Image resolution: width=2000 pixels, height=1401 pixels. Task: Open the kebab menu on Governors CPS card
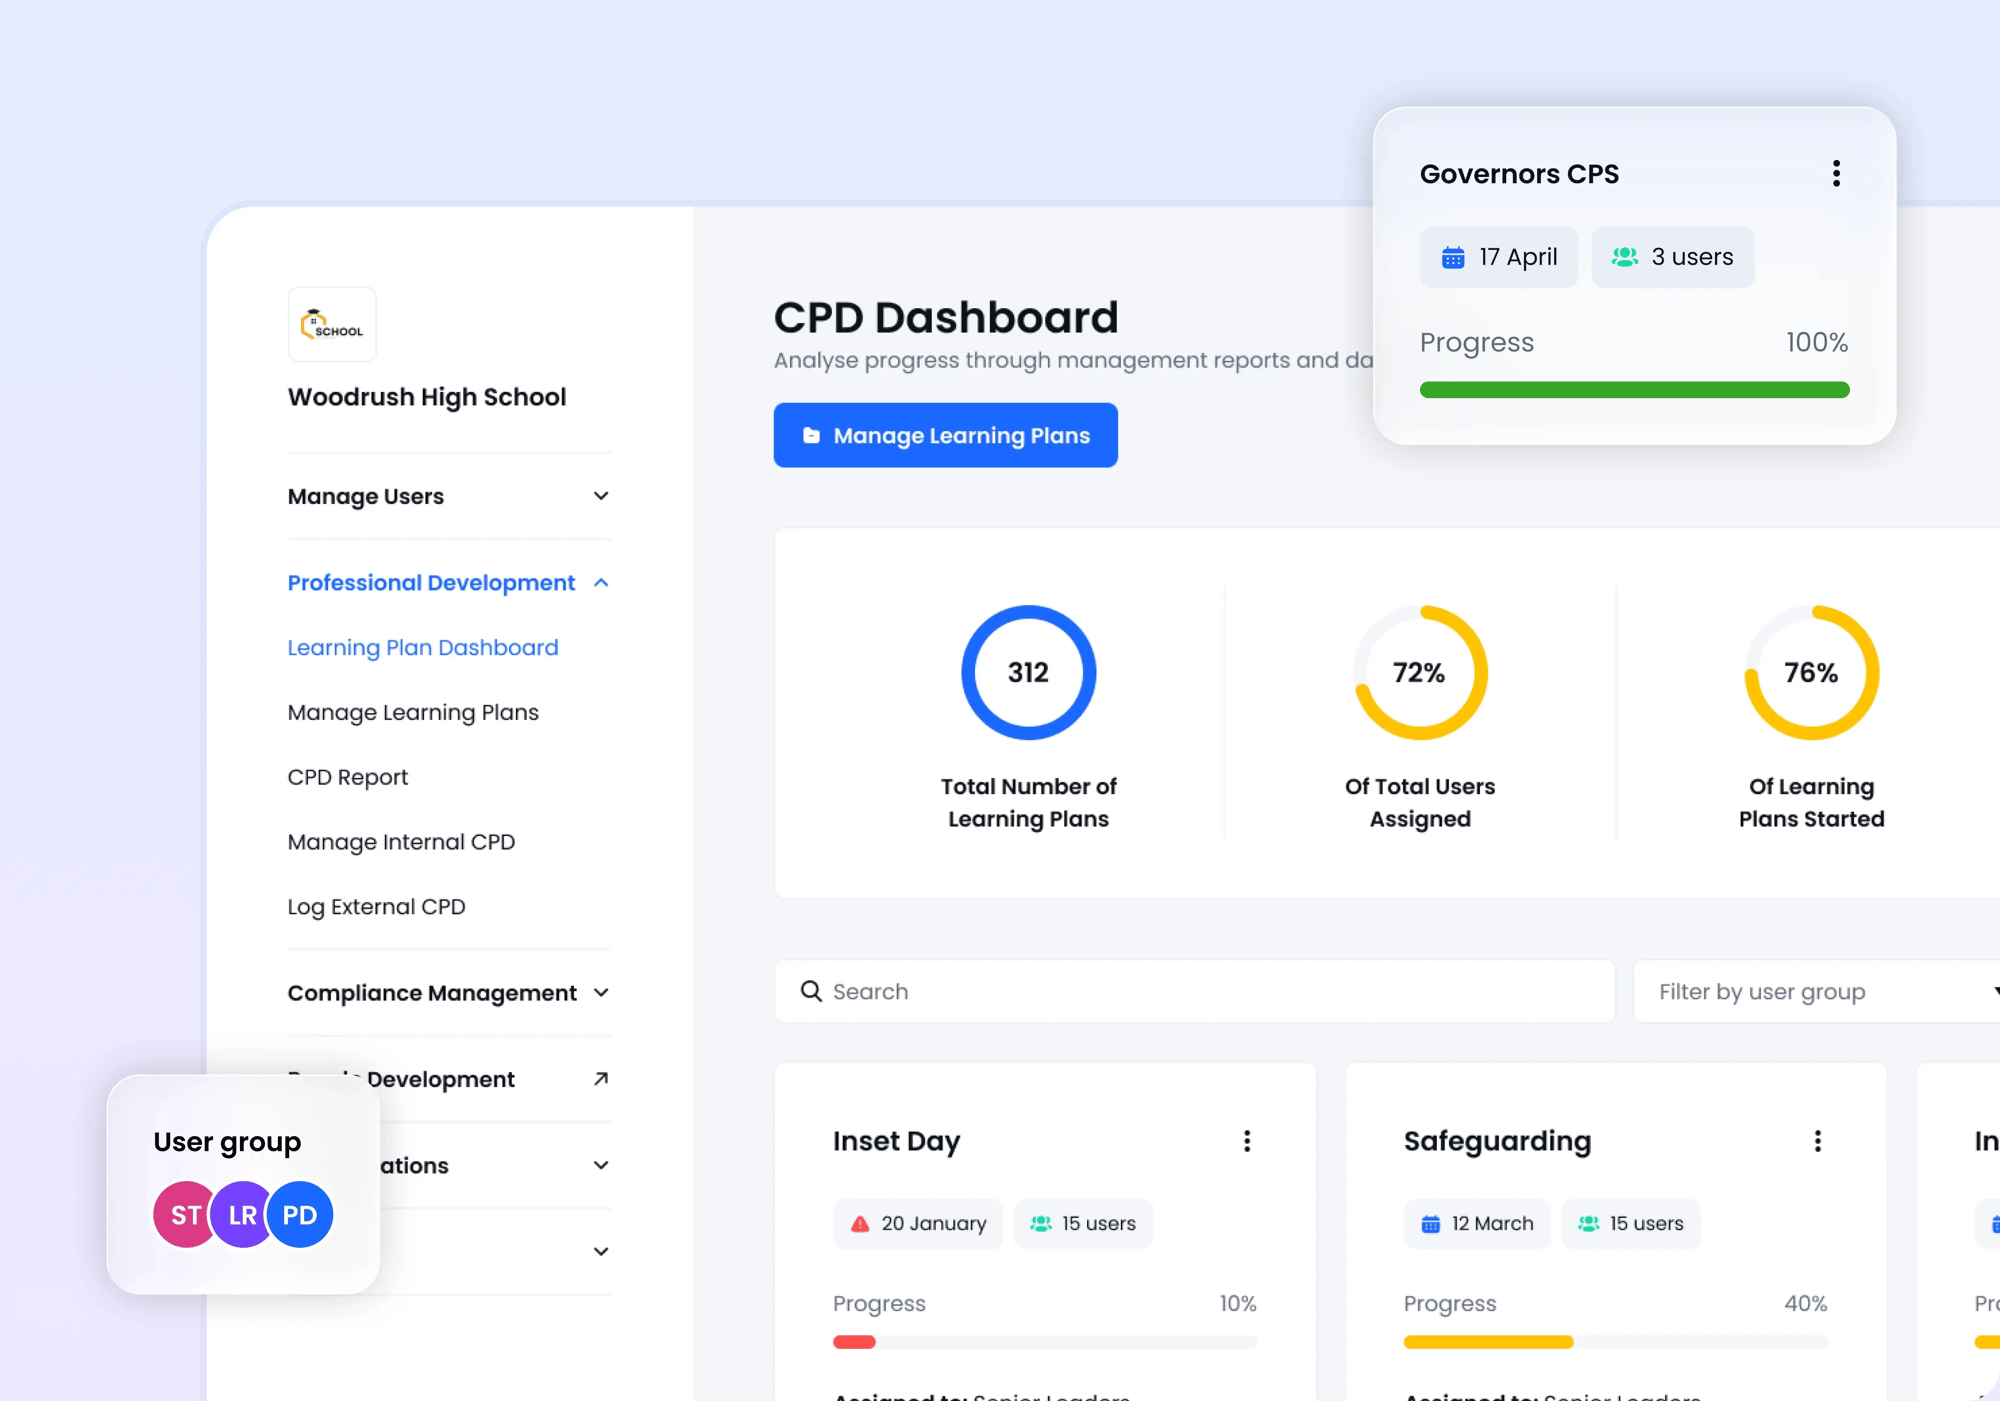pos(1836,172)
